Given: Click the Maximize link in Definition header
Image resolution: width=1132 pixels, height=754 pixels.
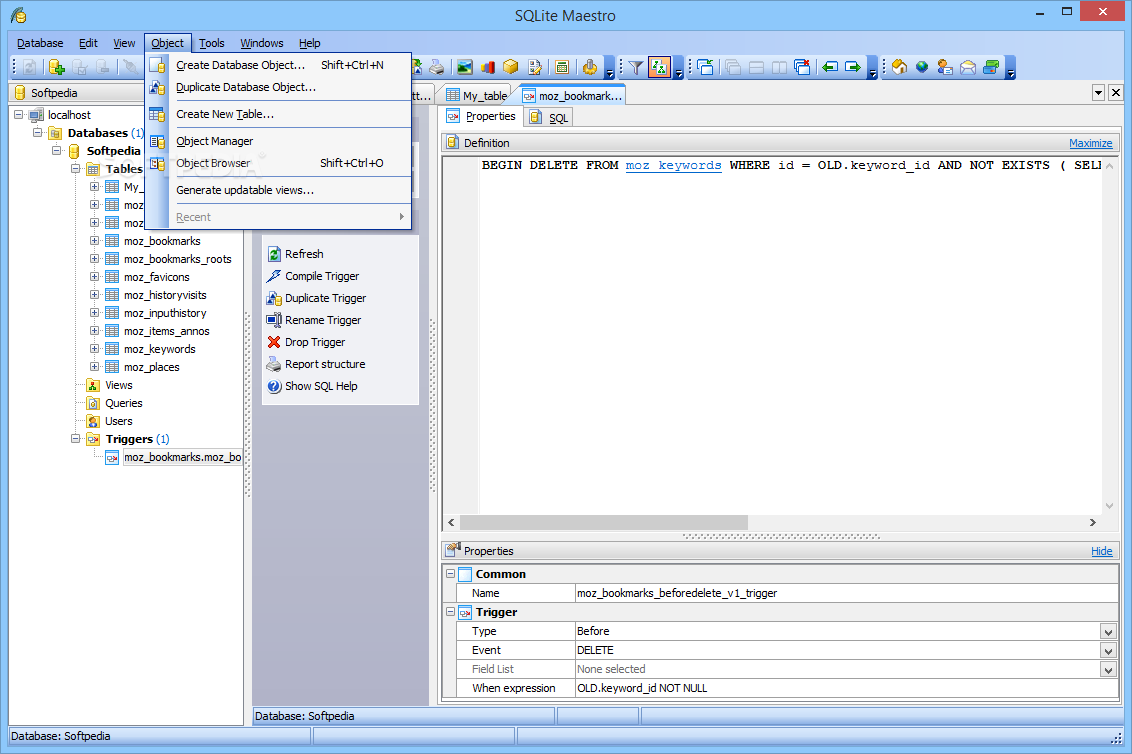Looking at the screenshot, I should pos(1090,143).
